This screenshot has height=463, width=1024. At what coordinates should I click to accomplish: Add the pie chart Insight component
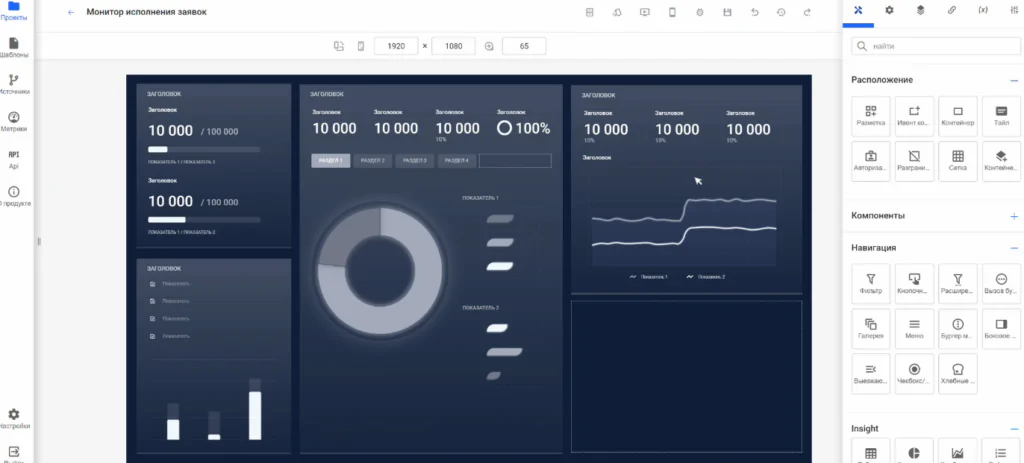tap(914, 451)
